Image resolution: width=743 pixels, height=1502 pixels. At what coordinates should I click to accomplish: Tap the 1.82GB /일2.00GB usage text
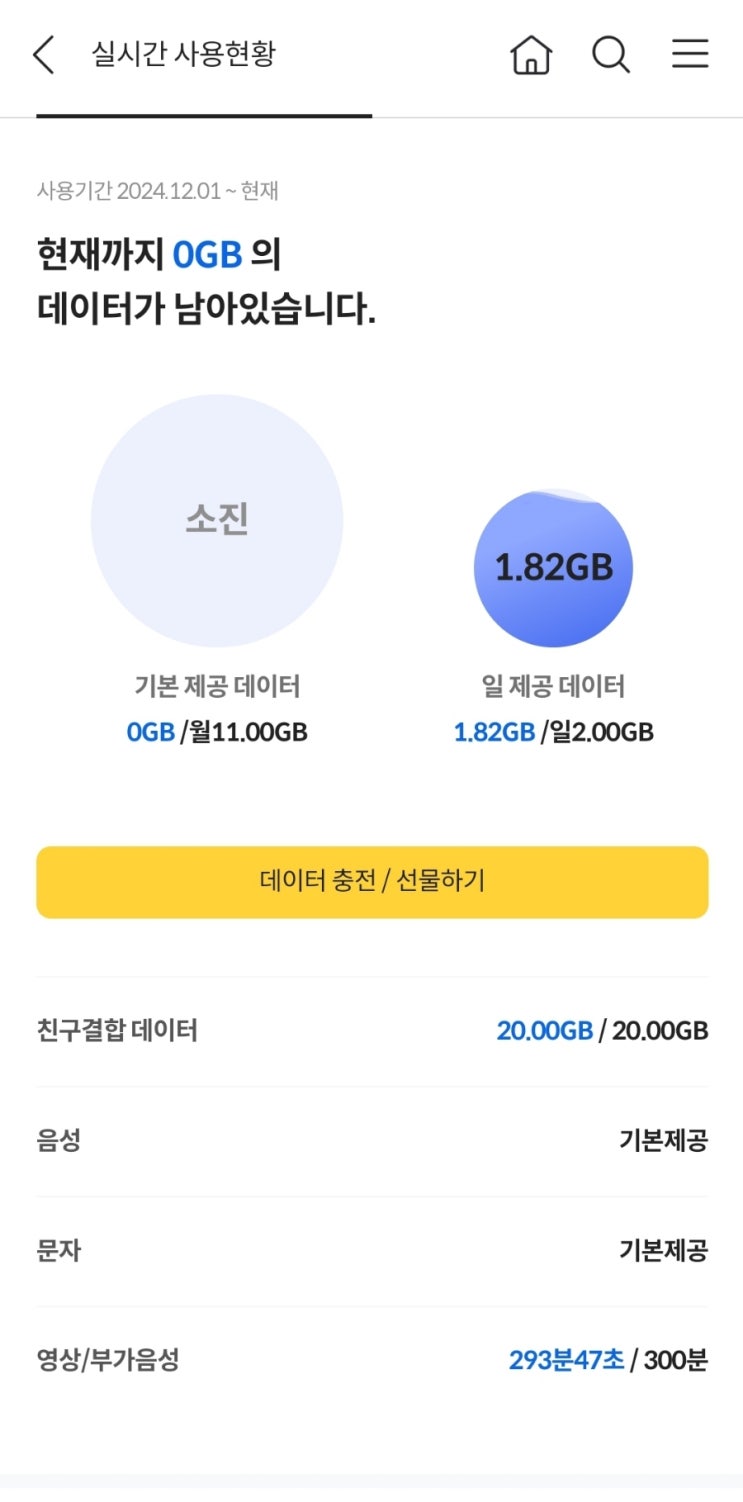[553, 733]
